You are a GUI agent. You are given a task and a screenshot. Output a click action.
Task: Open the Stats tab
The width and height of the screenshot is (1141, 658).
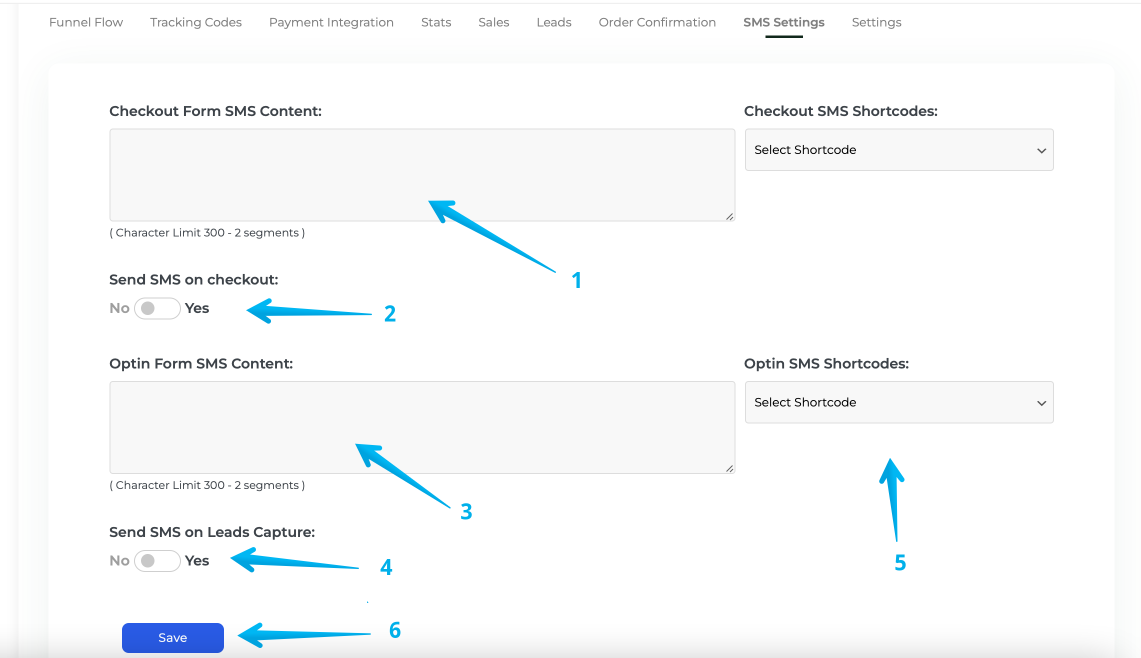tap(435, 22)
